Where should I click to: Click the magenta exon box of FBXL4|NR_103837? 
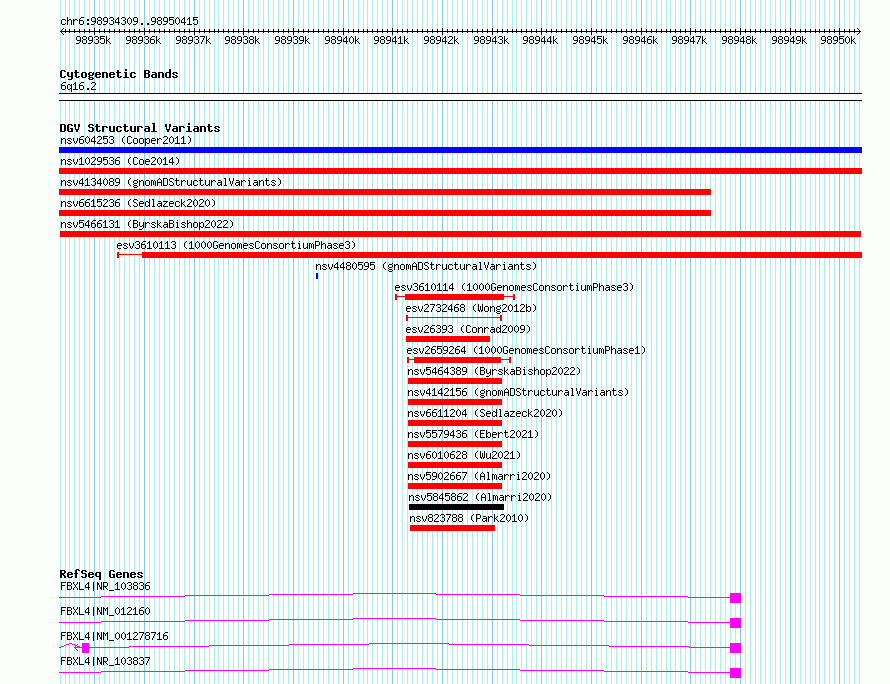pyautogui.click(x=736, y=673)
